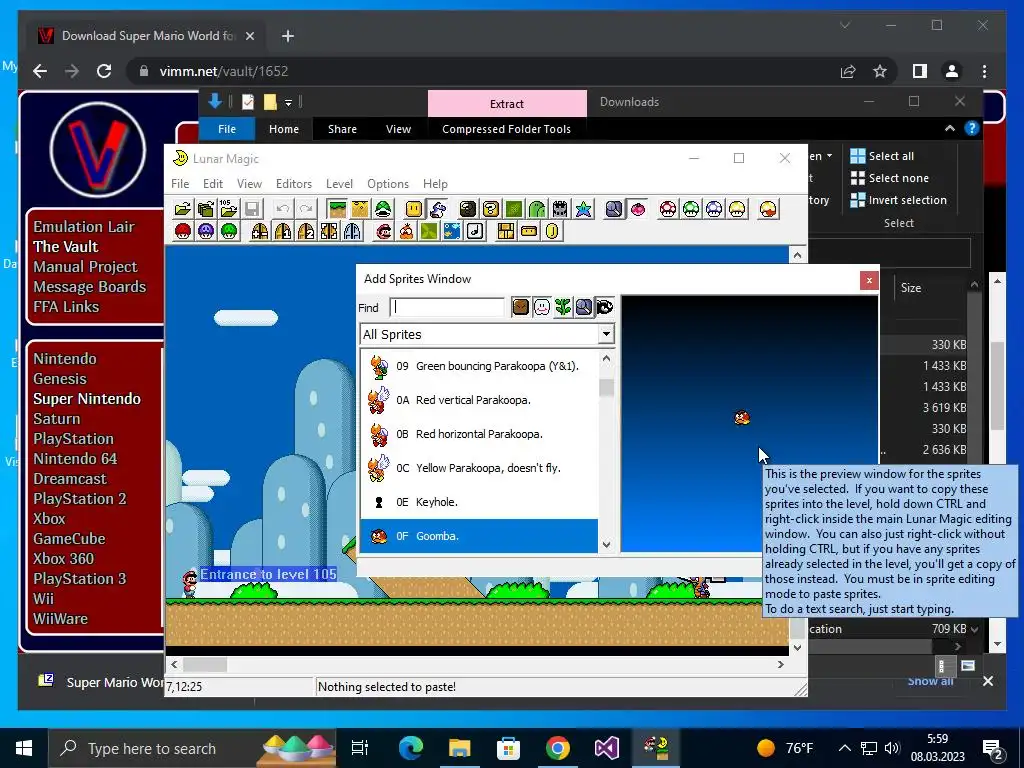Click the Find text field in Add Sprites Window
The image size is (1024, 768).
pos(447,307)
